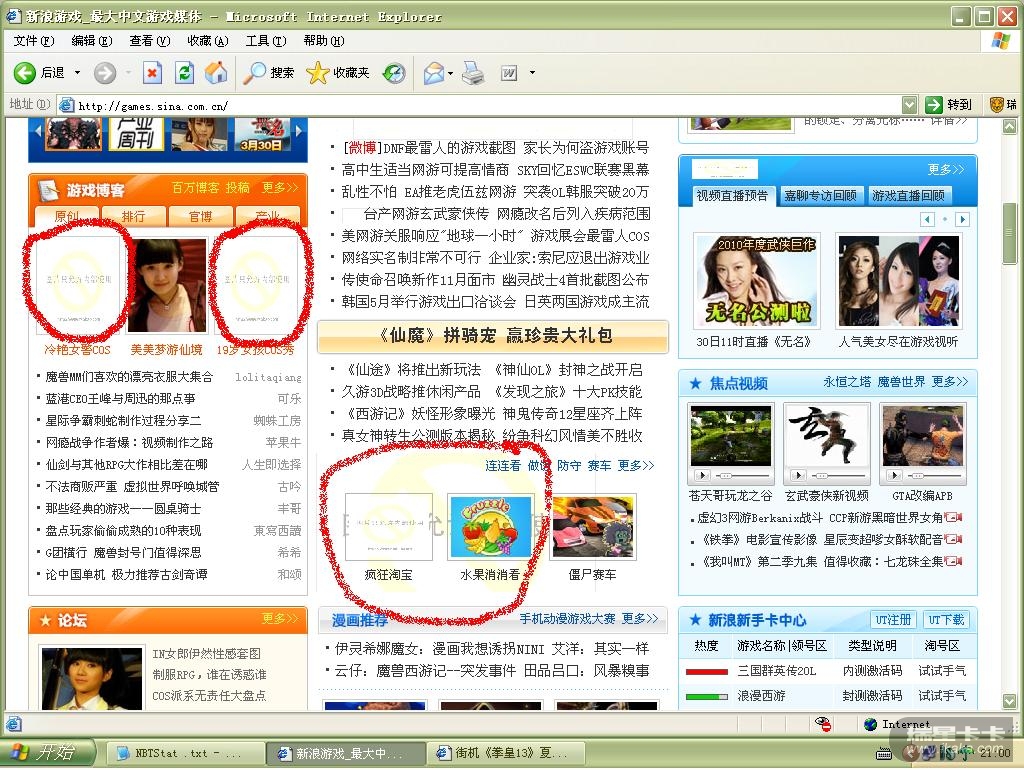Click 无名公测啦 live broadcast image
Viewport: 1024px width, 770px height.
[x=756, y=281]
